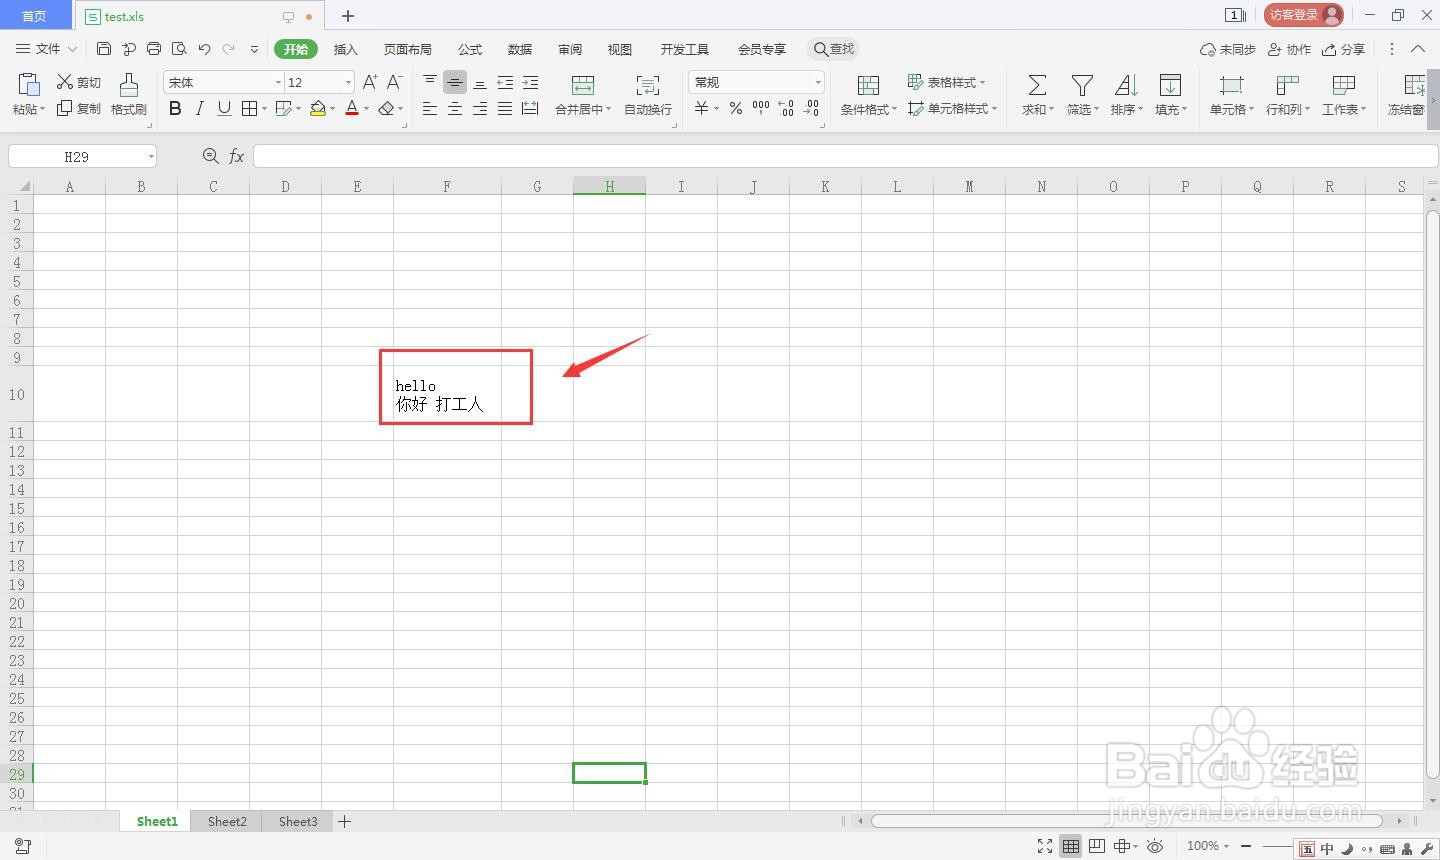Open the Data (数据) tab
1440x860 pixels.
[x=520, y=49]
